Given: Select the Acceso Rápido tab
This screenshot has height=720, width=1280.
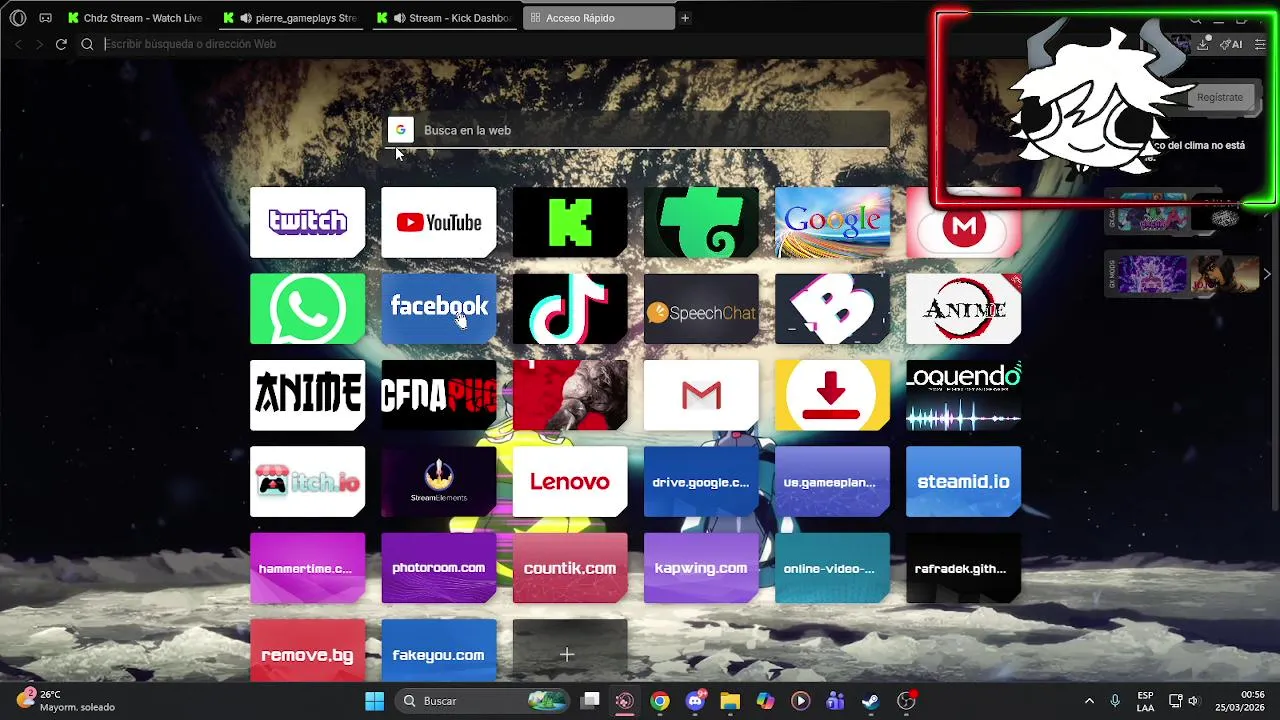Looking at the screenshot, I should click(598, 18).
